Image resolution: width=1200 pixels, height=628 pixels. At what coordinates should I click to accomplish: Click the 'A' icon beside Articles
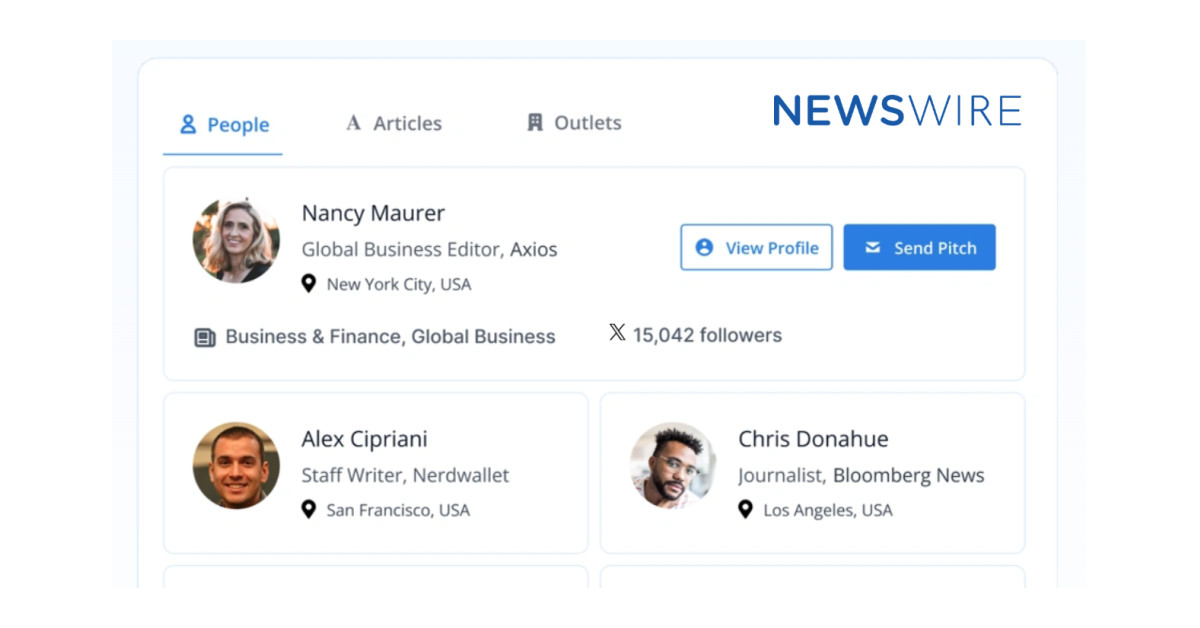pyautogui.click(x=353, y=123)
